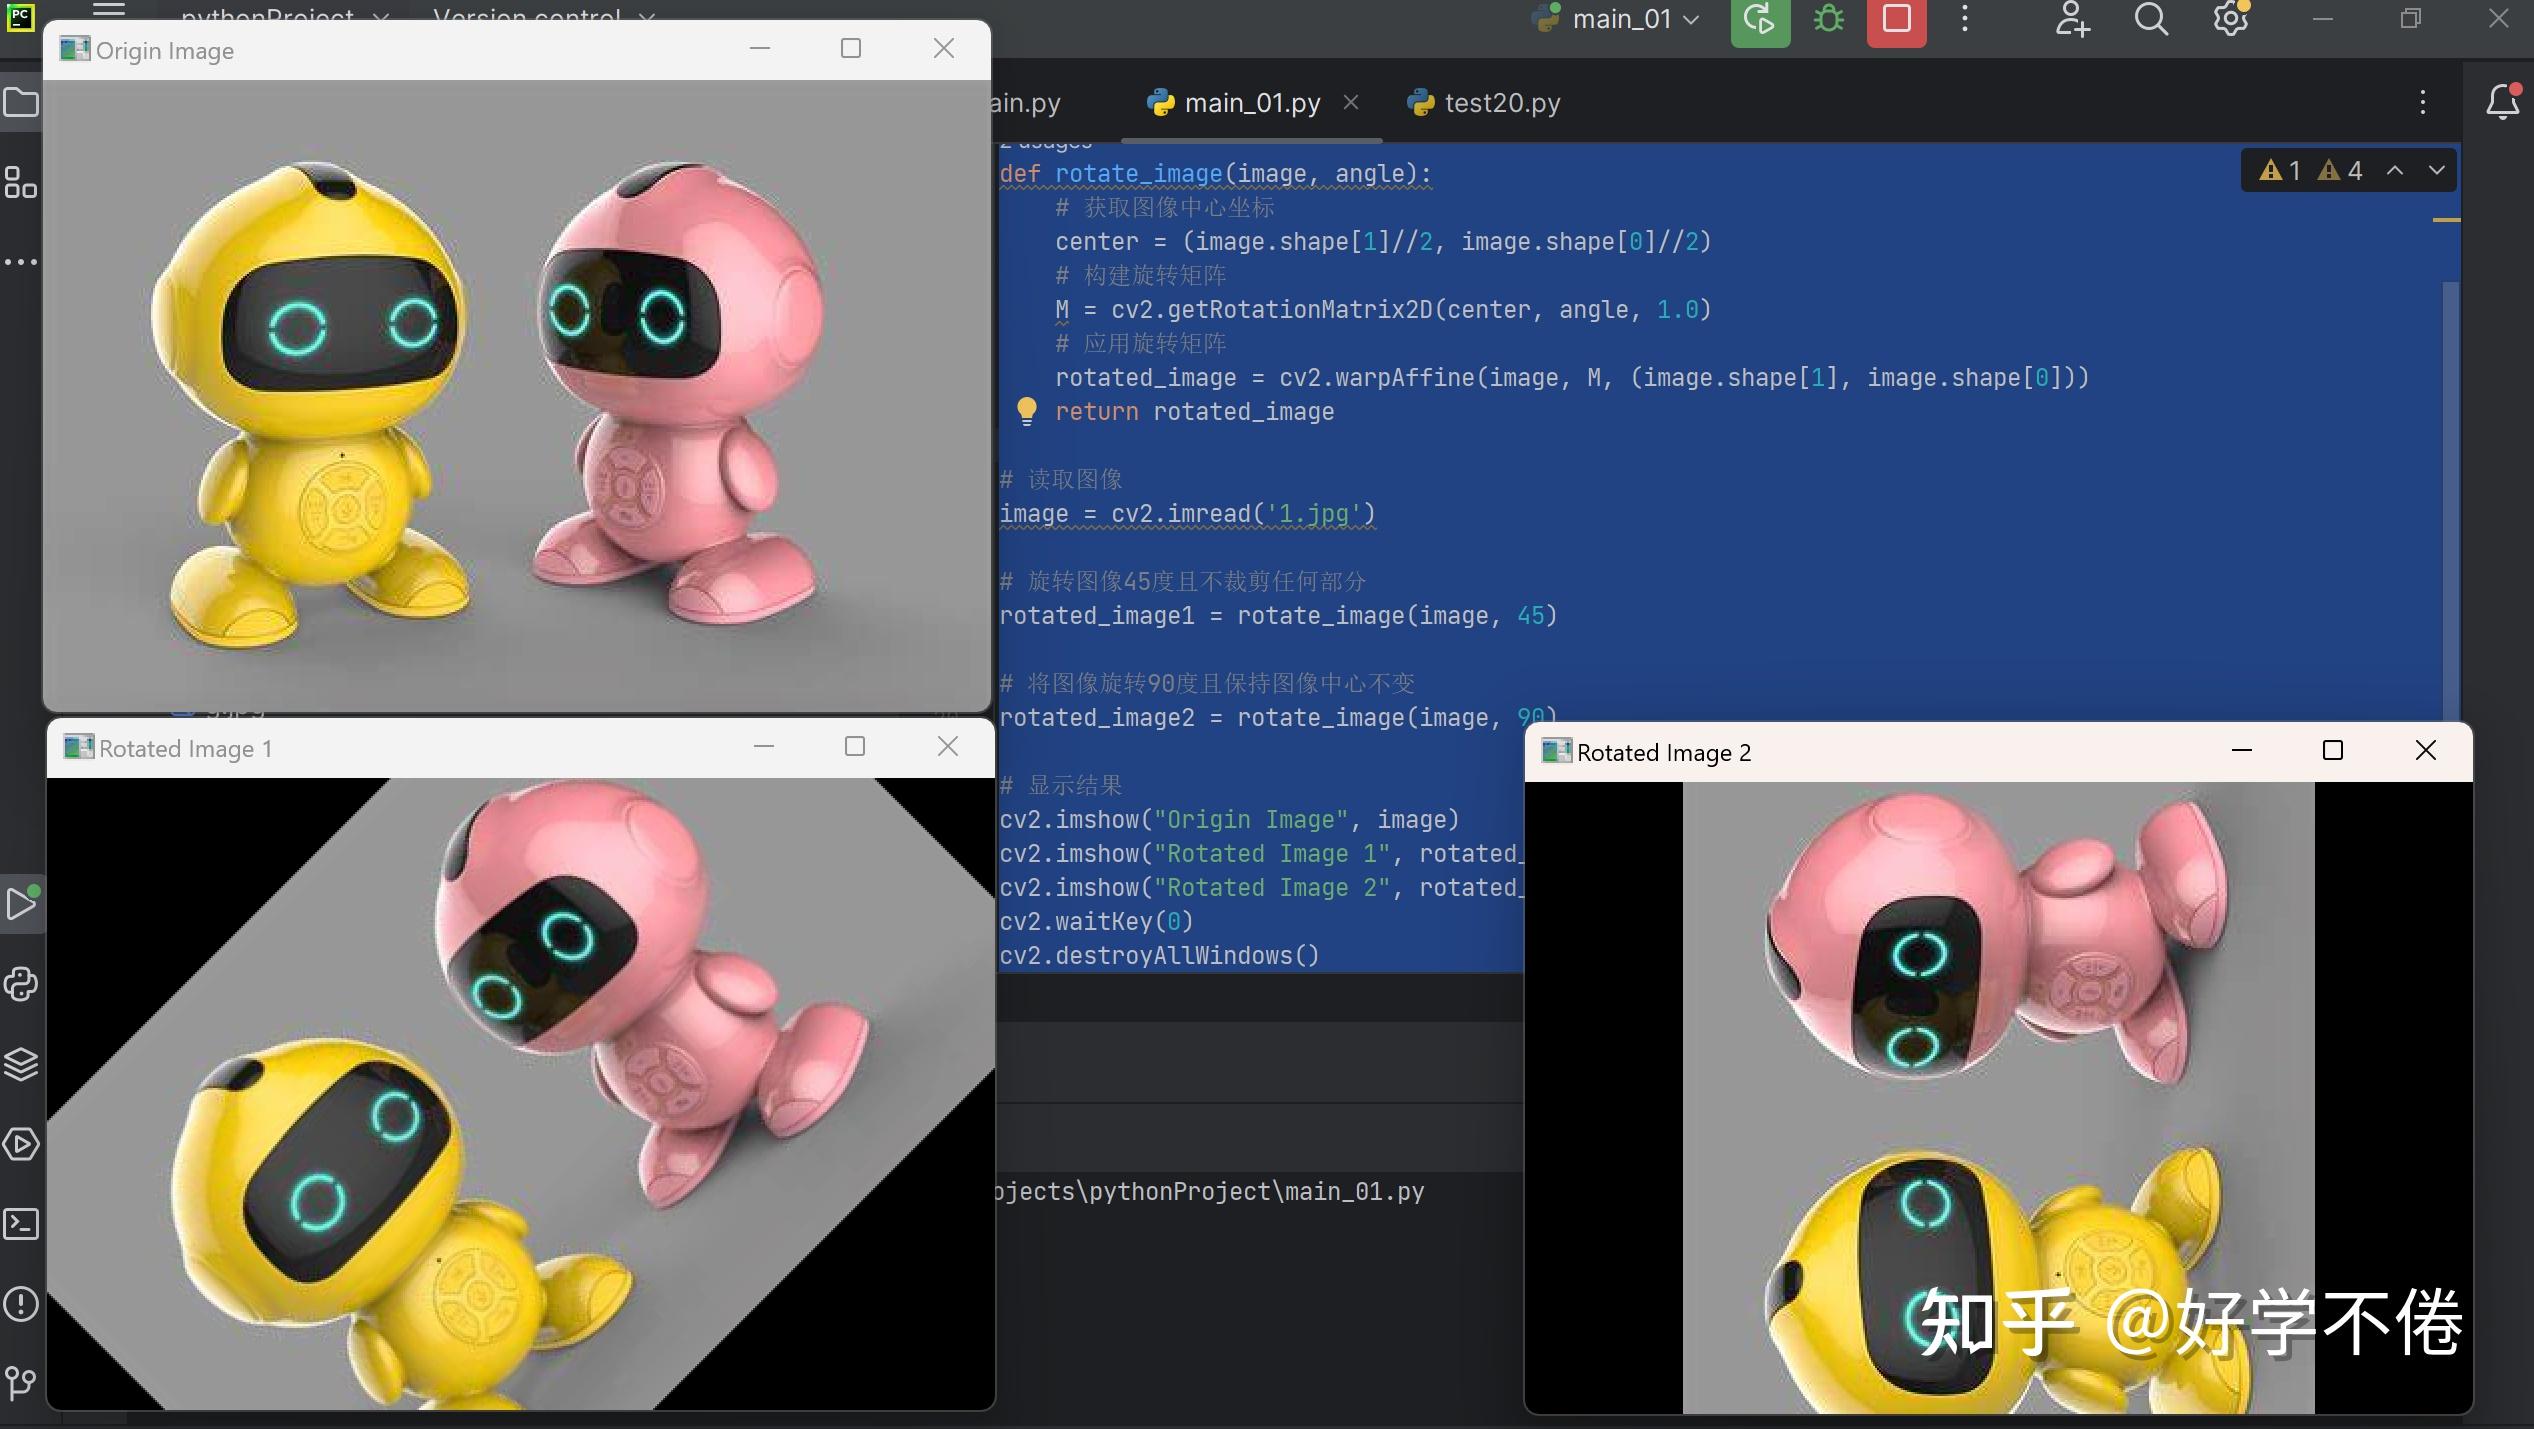
Task: Open the Structure tool window icon
Action: click(x=21, y=182)
